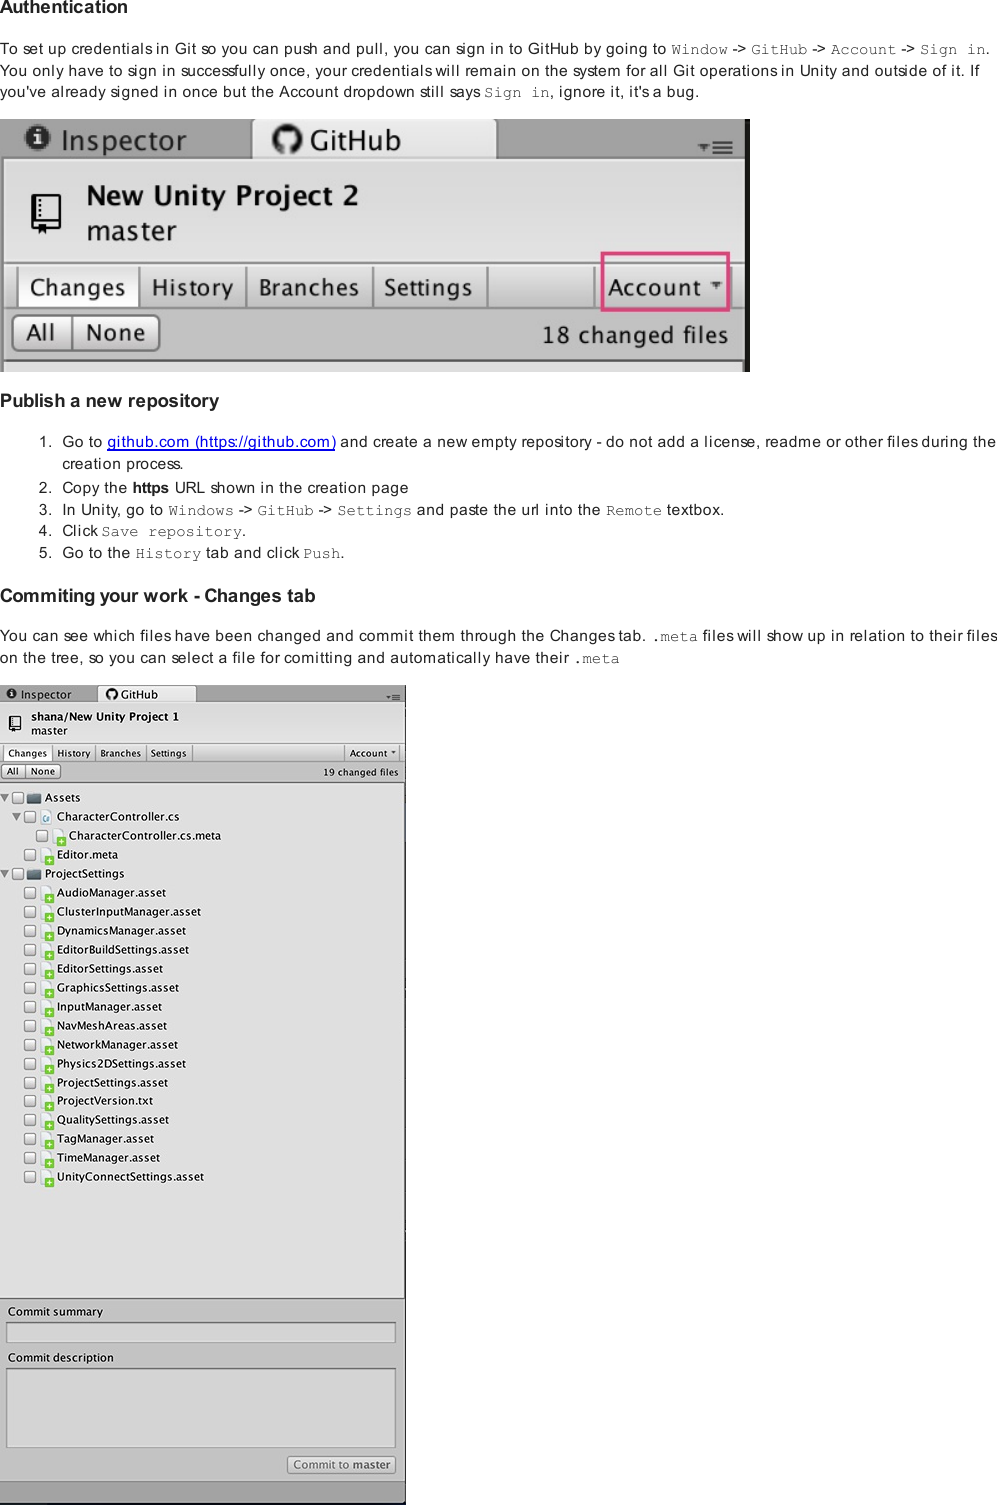
Task: Tick the TagManager.asset checkbox
Action: click(30, 1139)
